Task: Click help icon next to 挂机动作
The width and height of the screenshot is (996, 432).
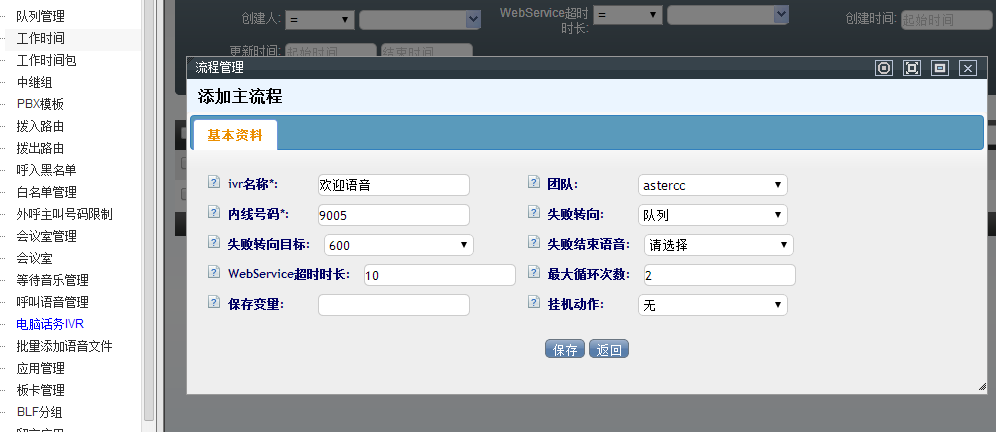Action: pos(534,303)
